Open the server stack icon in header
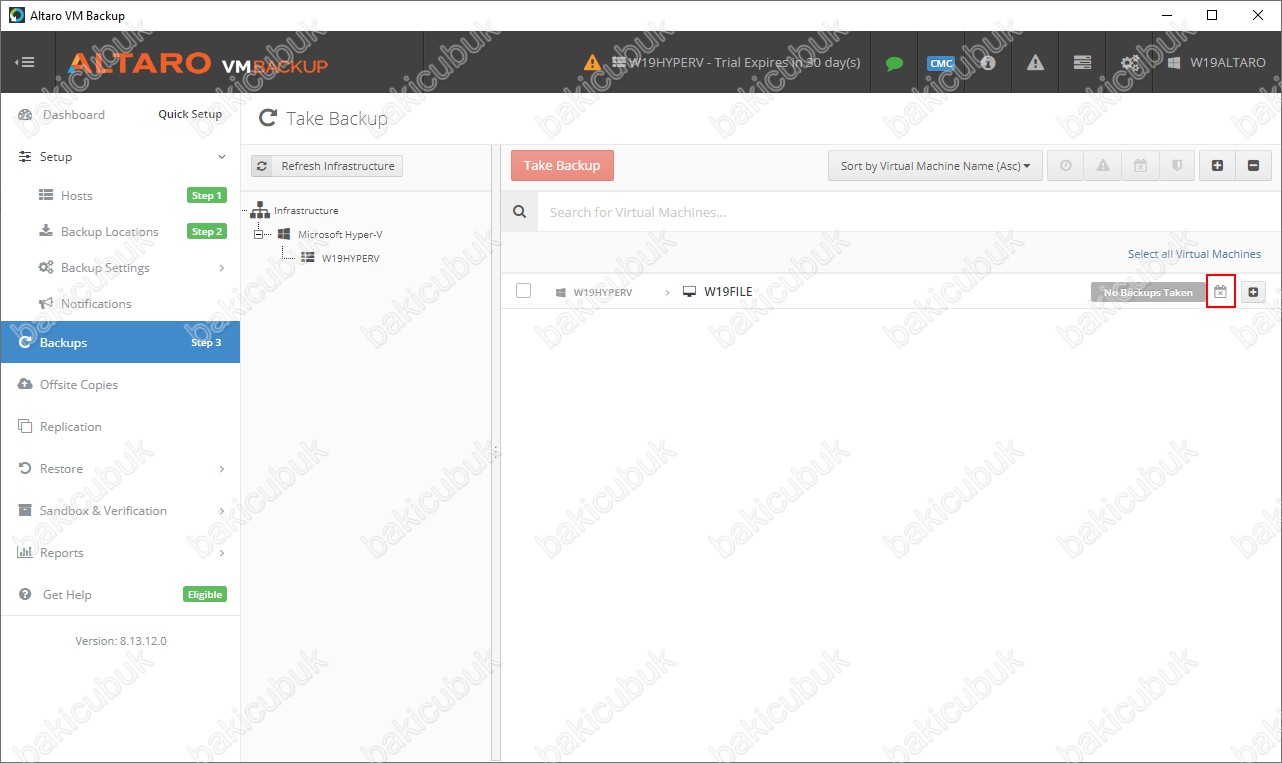 coord(1082,62)
